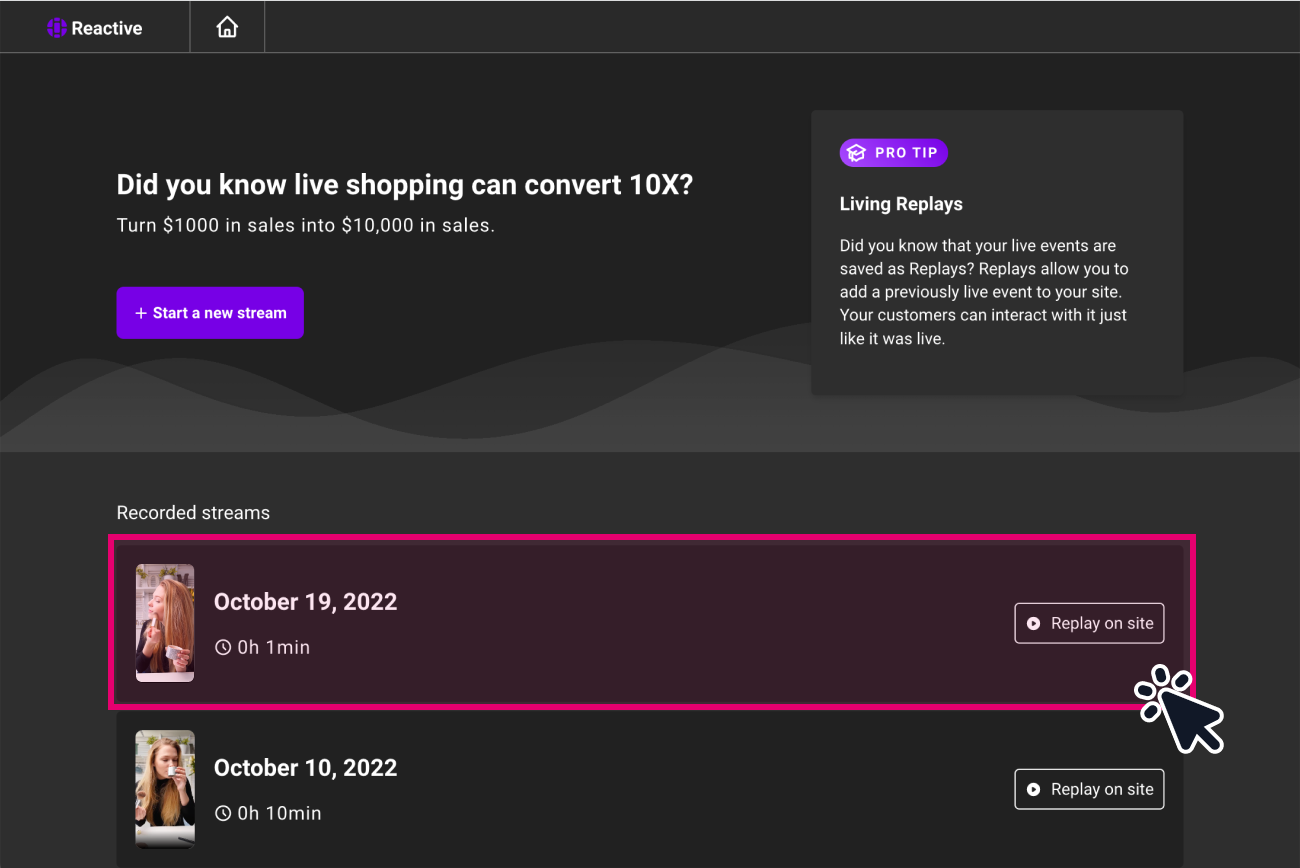The width and height of the screenshot is (1300, 868).
Task: Click the live shopping 10X headline
Action: (x=405, y=185)
